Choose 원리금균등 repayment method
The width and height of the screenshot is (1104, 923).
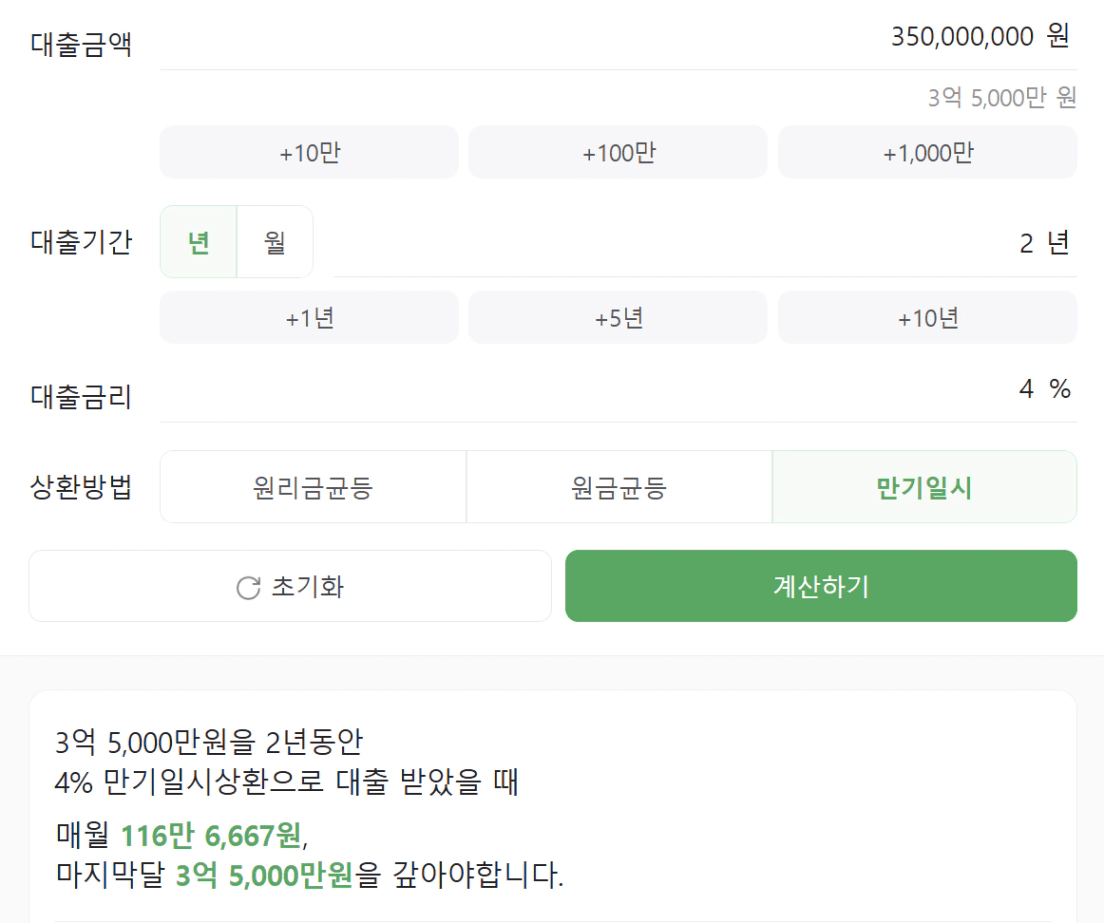[x=313, y=487]
